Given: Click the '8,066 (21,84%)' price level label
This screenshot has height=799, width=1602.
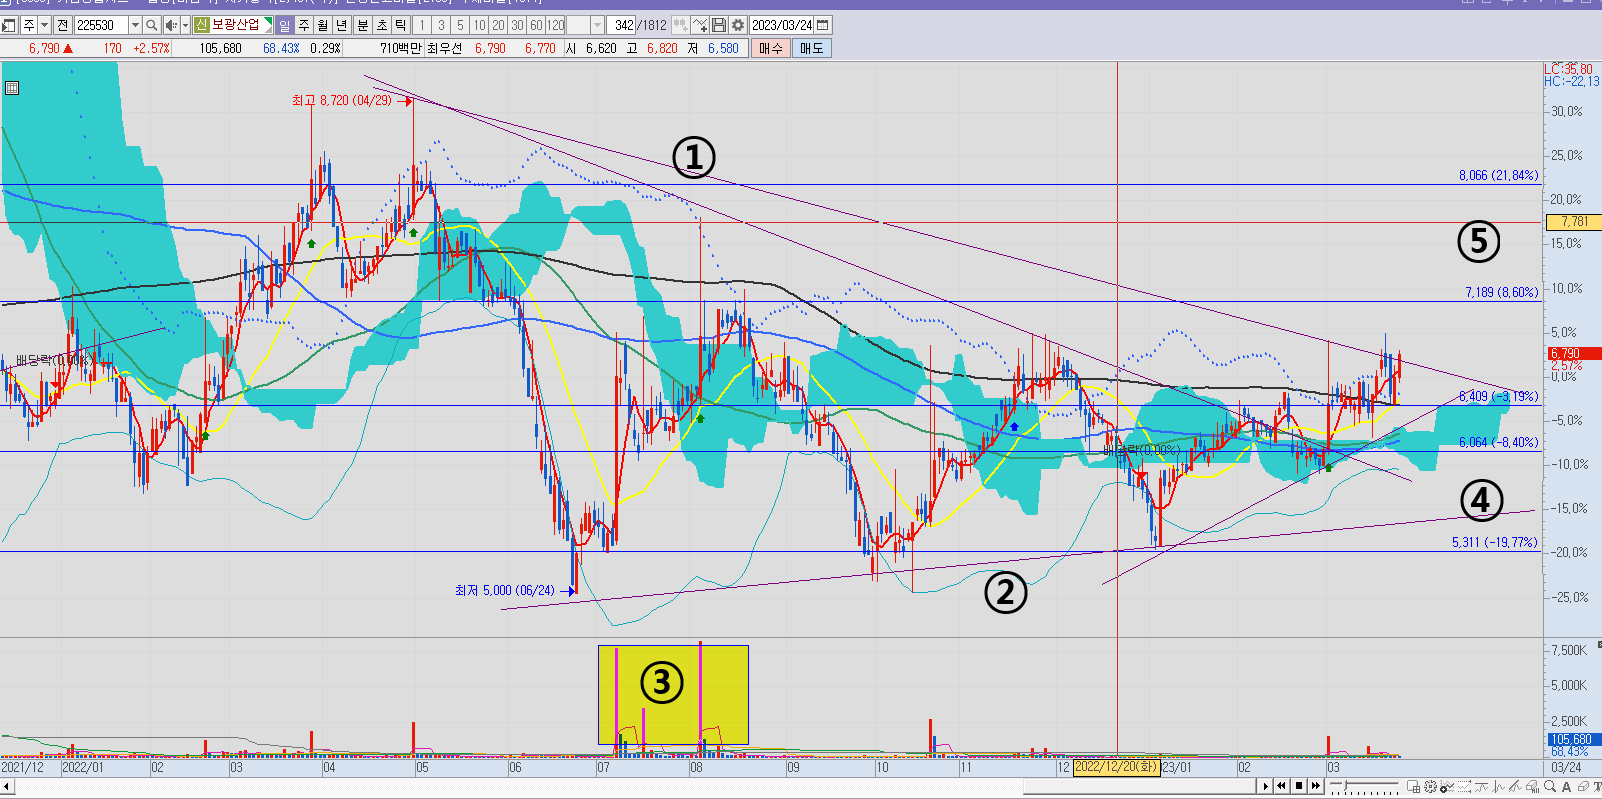Looking at the screenshot, I should pyautogui.click(x=1498, y=176).
